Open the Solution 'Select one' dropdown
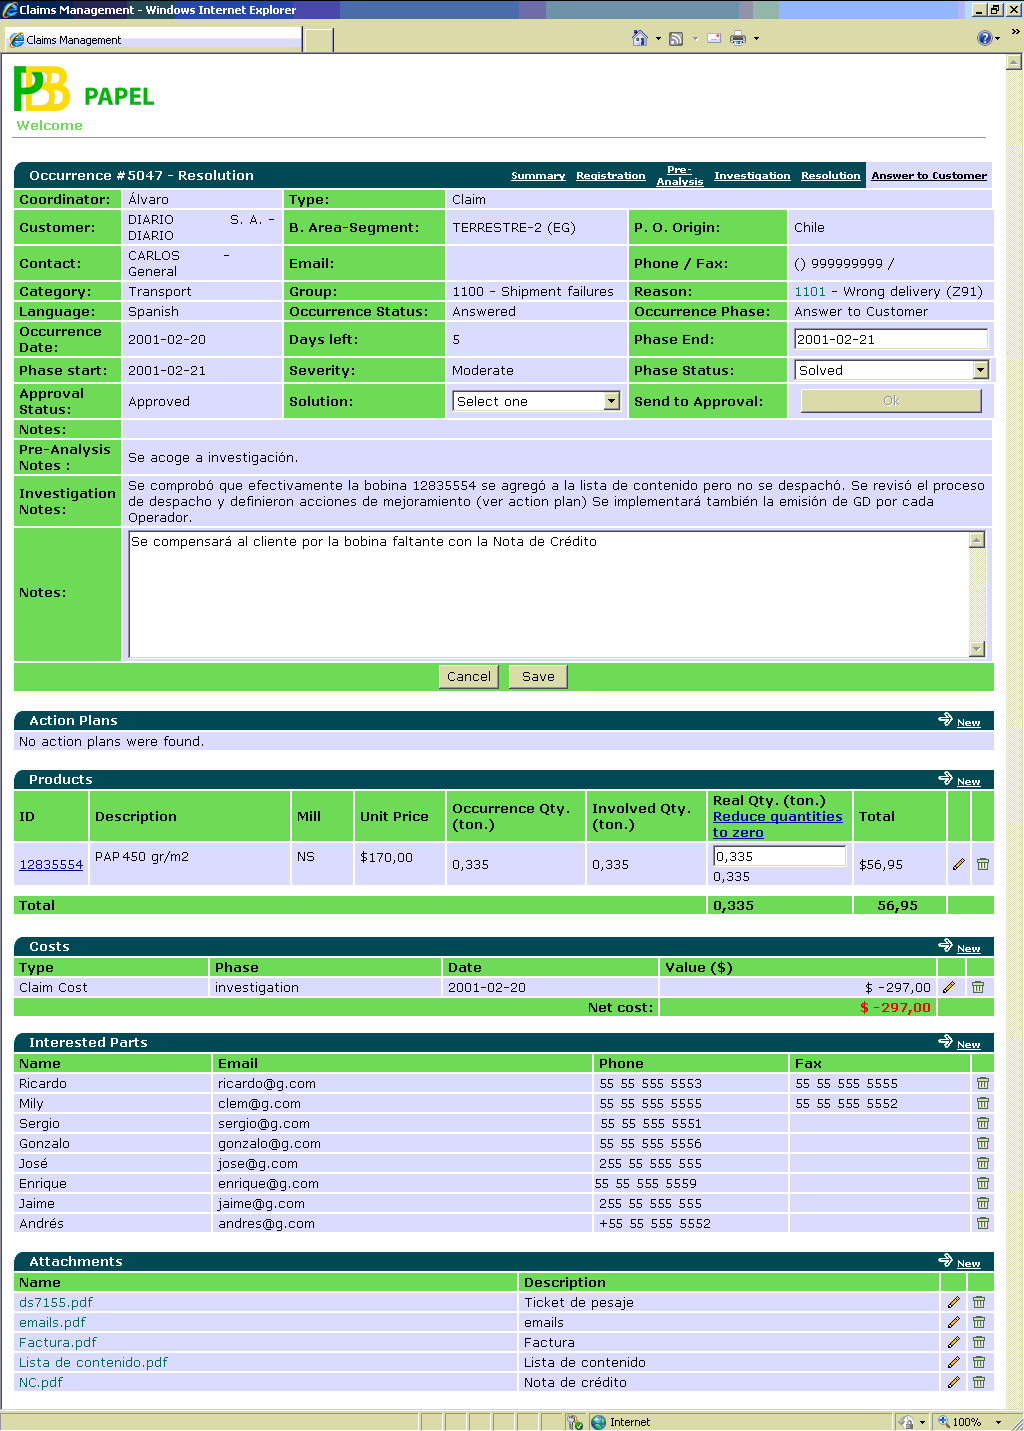The height and width of the screenshot is (1431, 1024). pos(537,401)
